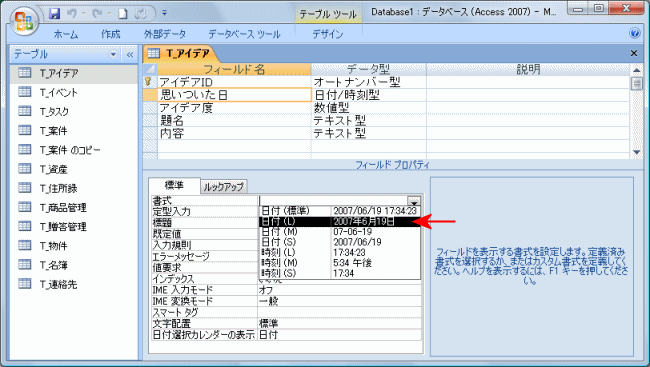
Task: Click the IME 入力モード value オフ
Action: tap(339, 290)
